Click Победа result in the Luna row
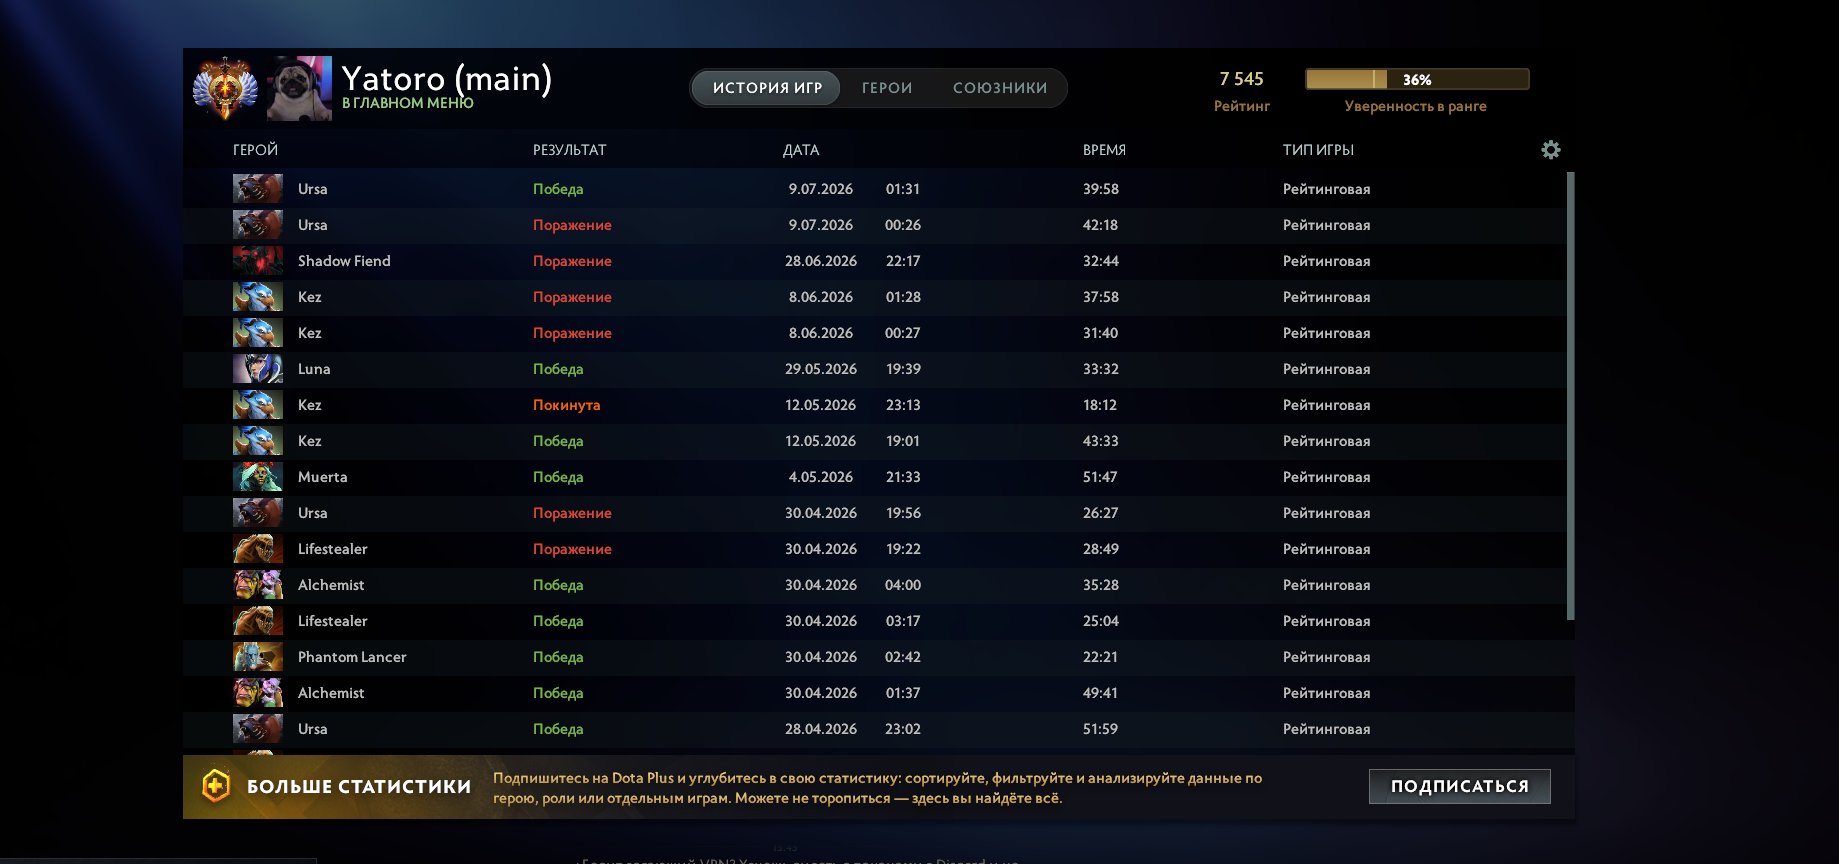This screenshot has height=864, width=1839. point(558,369)
